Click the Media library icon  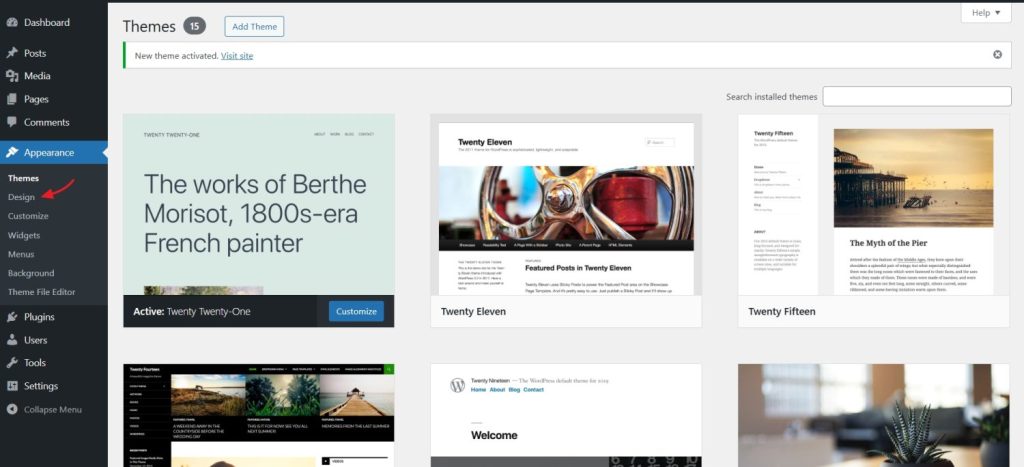12,76
